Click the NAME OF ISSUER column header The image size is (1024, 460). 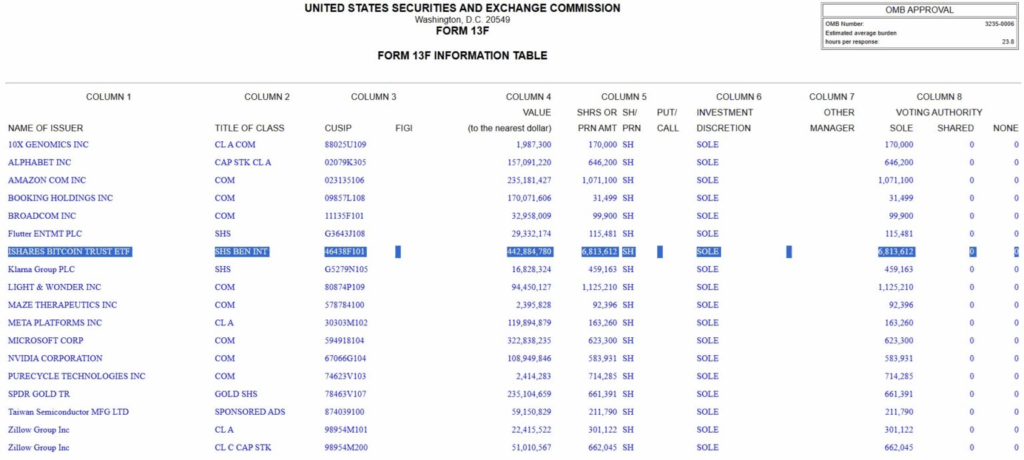46,128
